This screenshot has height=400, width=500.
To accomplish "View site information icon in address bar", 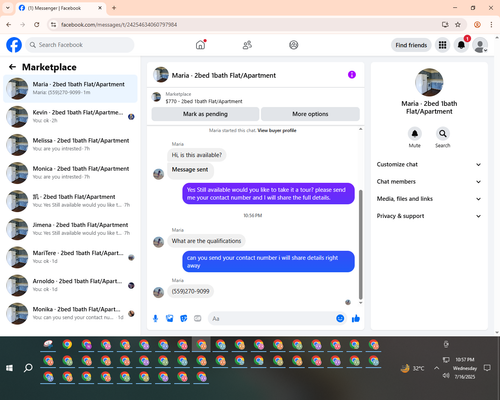I will pos(53,24).
